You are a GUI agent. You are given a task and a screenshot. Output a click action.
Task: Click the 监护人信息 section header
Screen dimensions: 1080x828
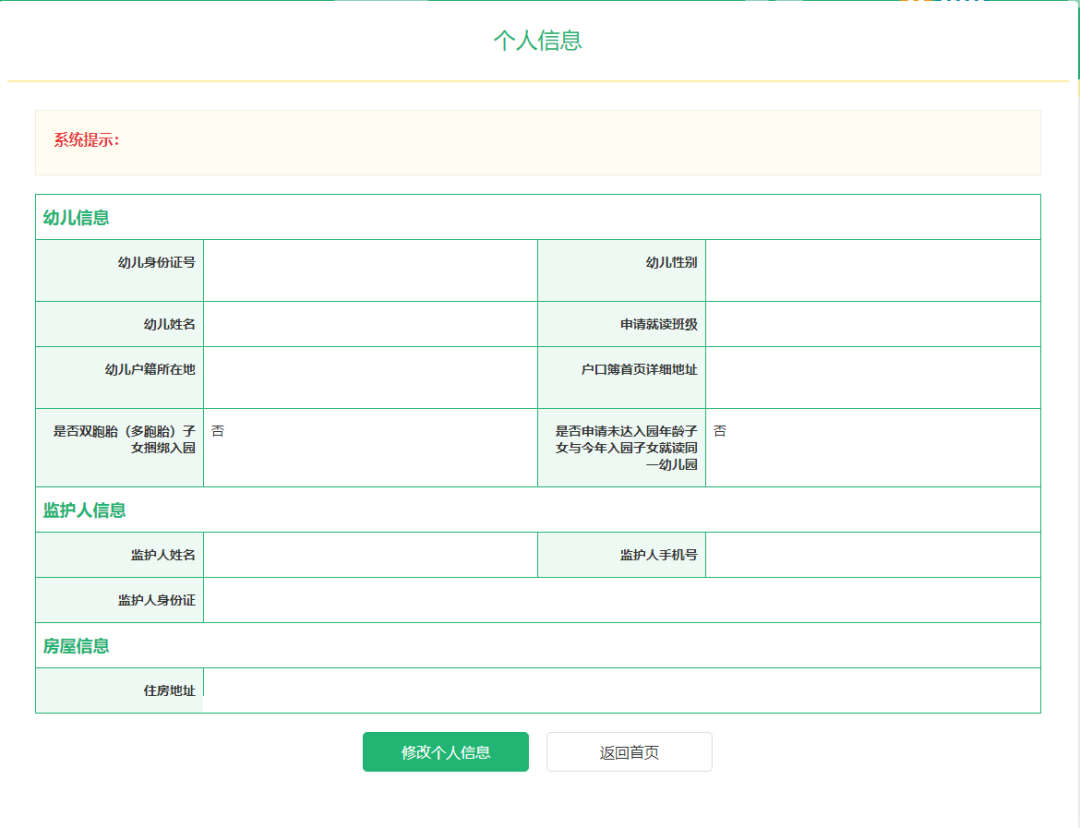(x=84, y=510)
